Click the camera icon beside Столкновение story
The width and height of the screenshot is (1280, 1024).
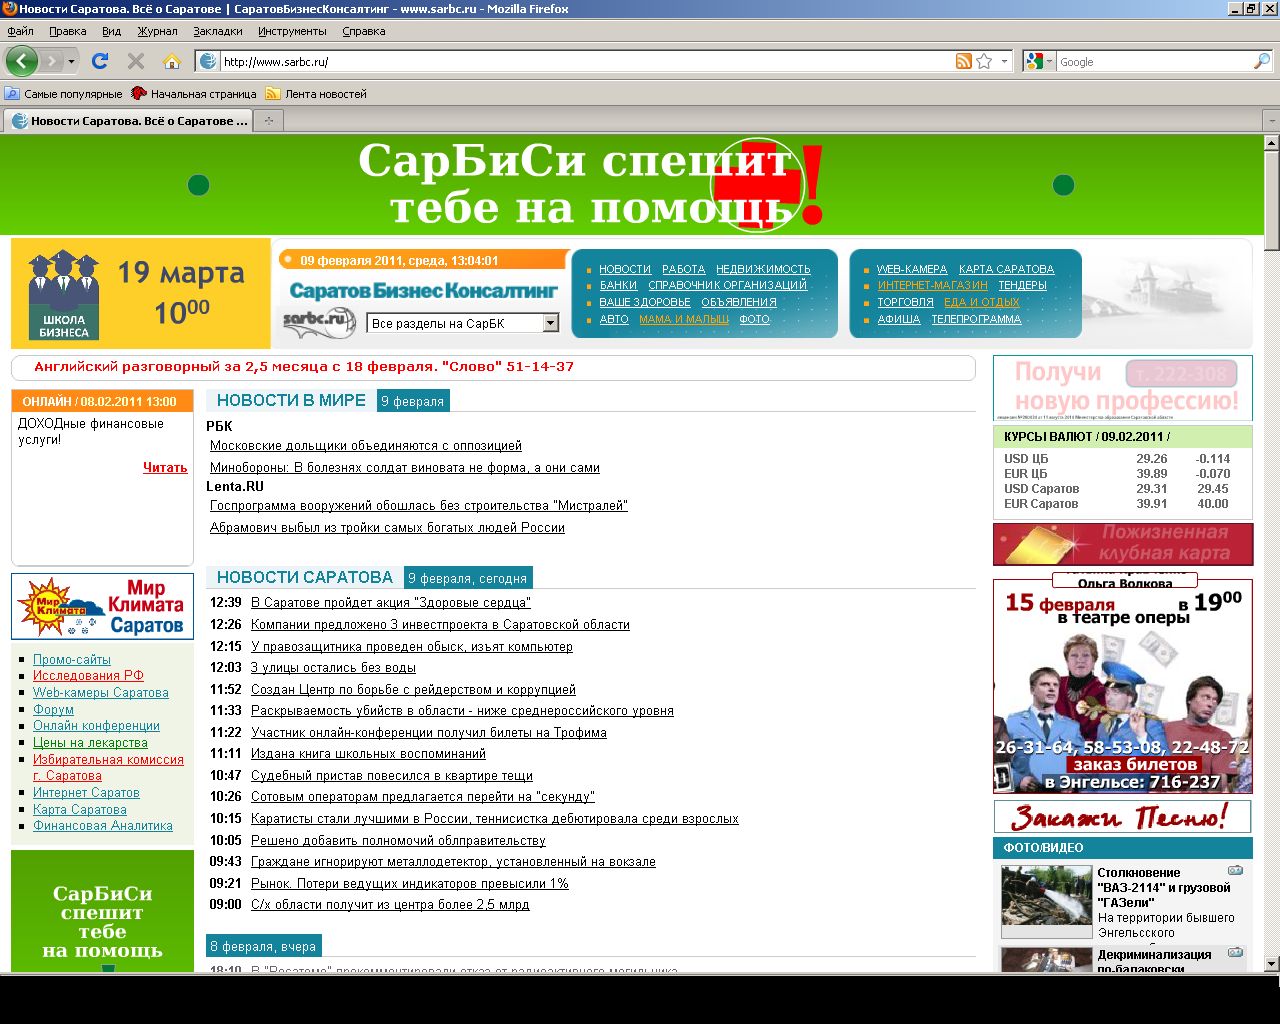(x=1235, y=870)
